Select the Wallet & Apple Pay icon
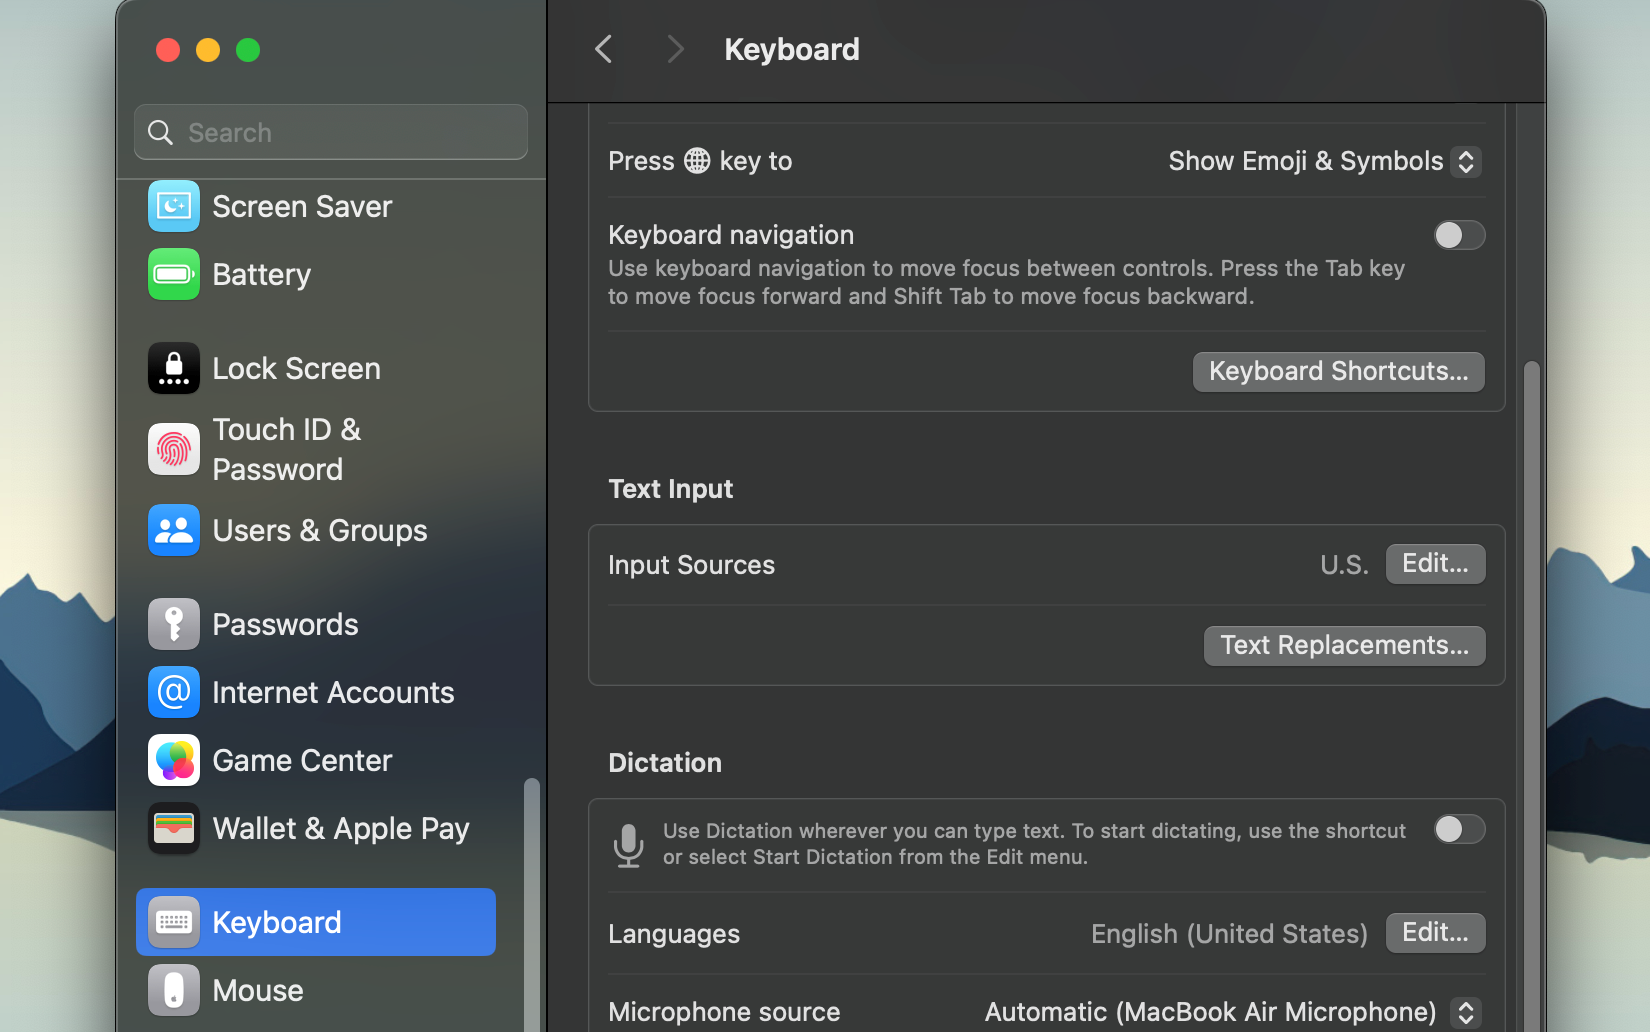1650x1032 pixels. click(x=173, y=828)
